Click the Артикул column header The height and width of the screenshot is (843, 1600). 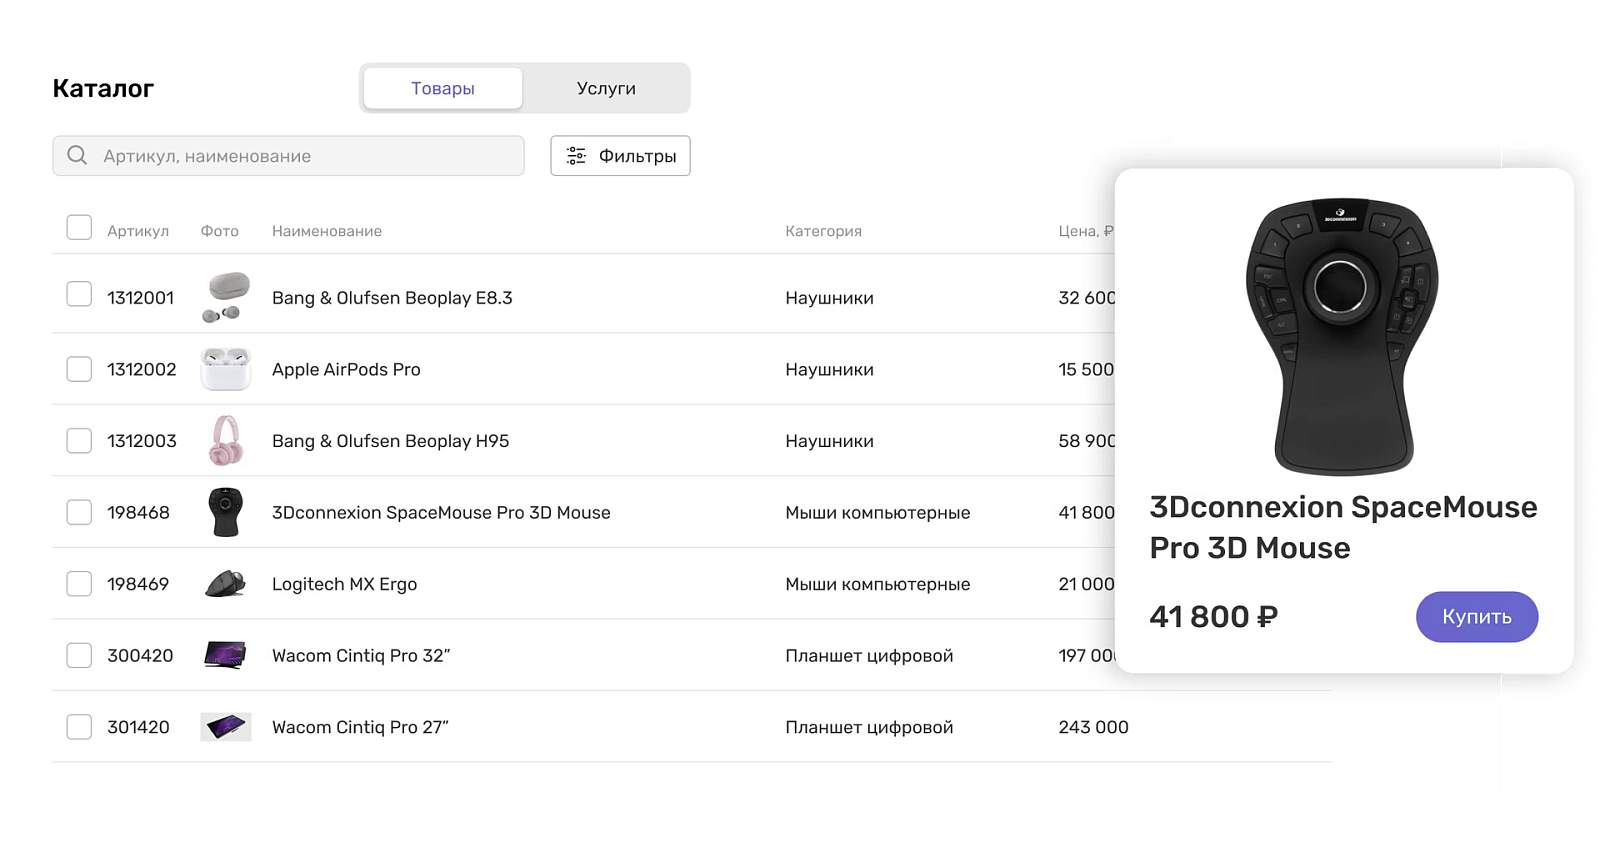click(x=138, y=231)
